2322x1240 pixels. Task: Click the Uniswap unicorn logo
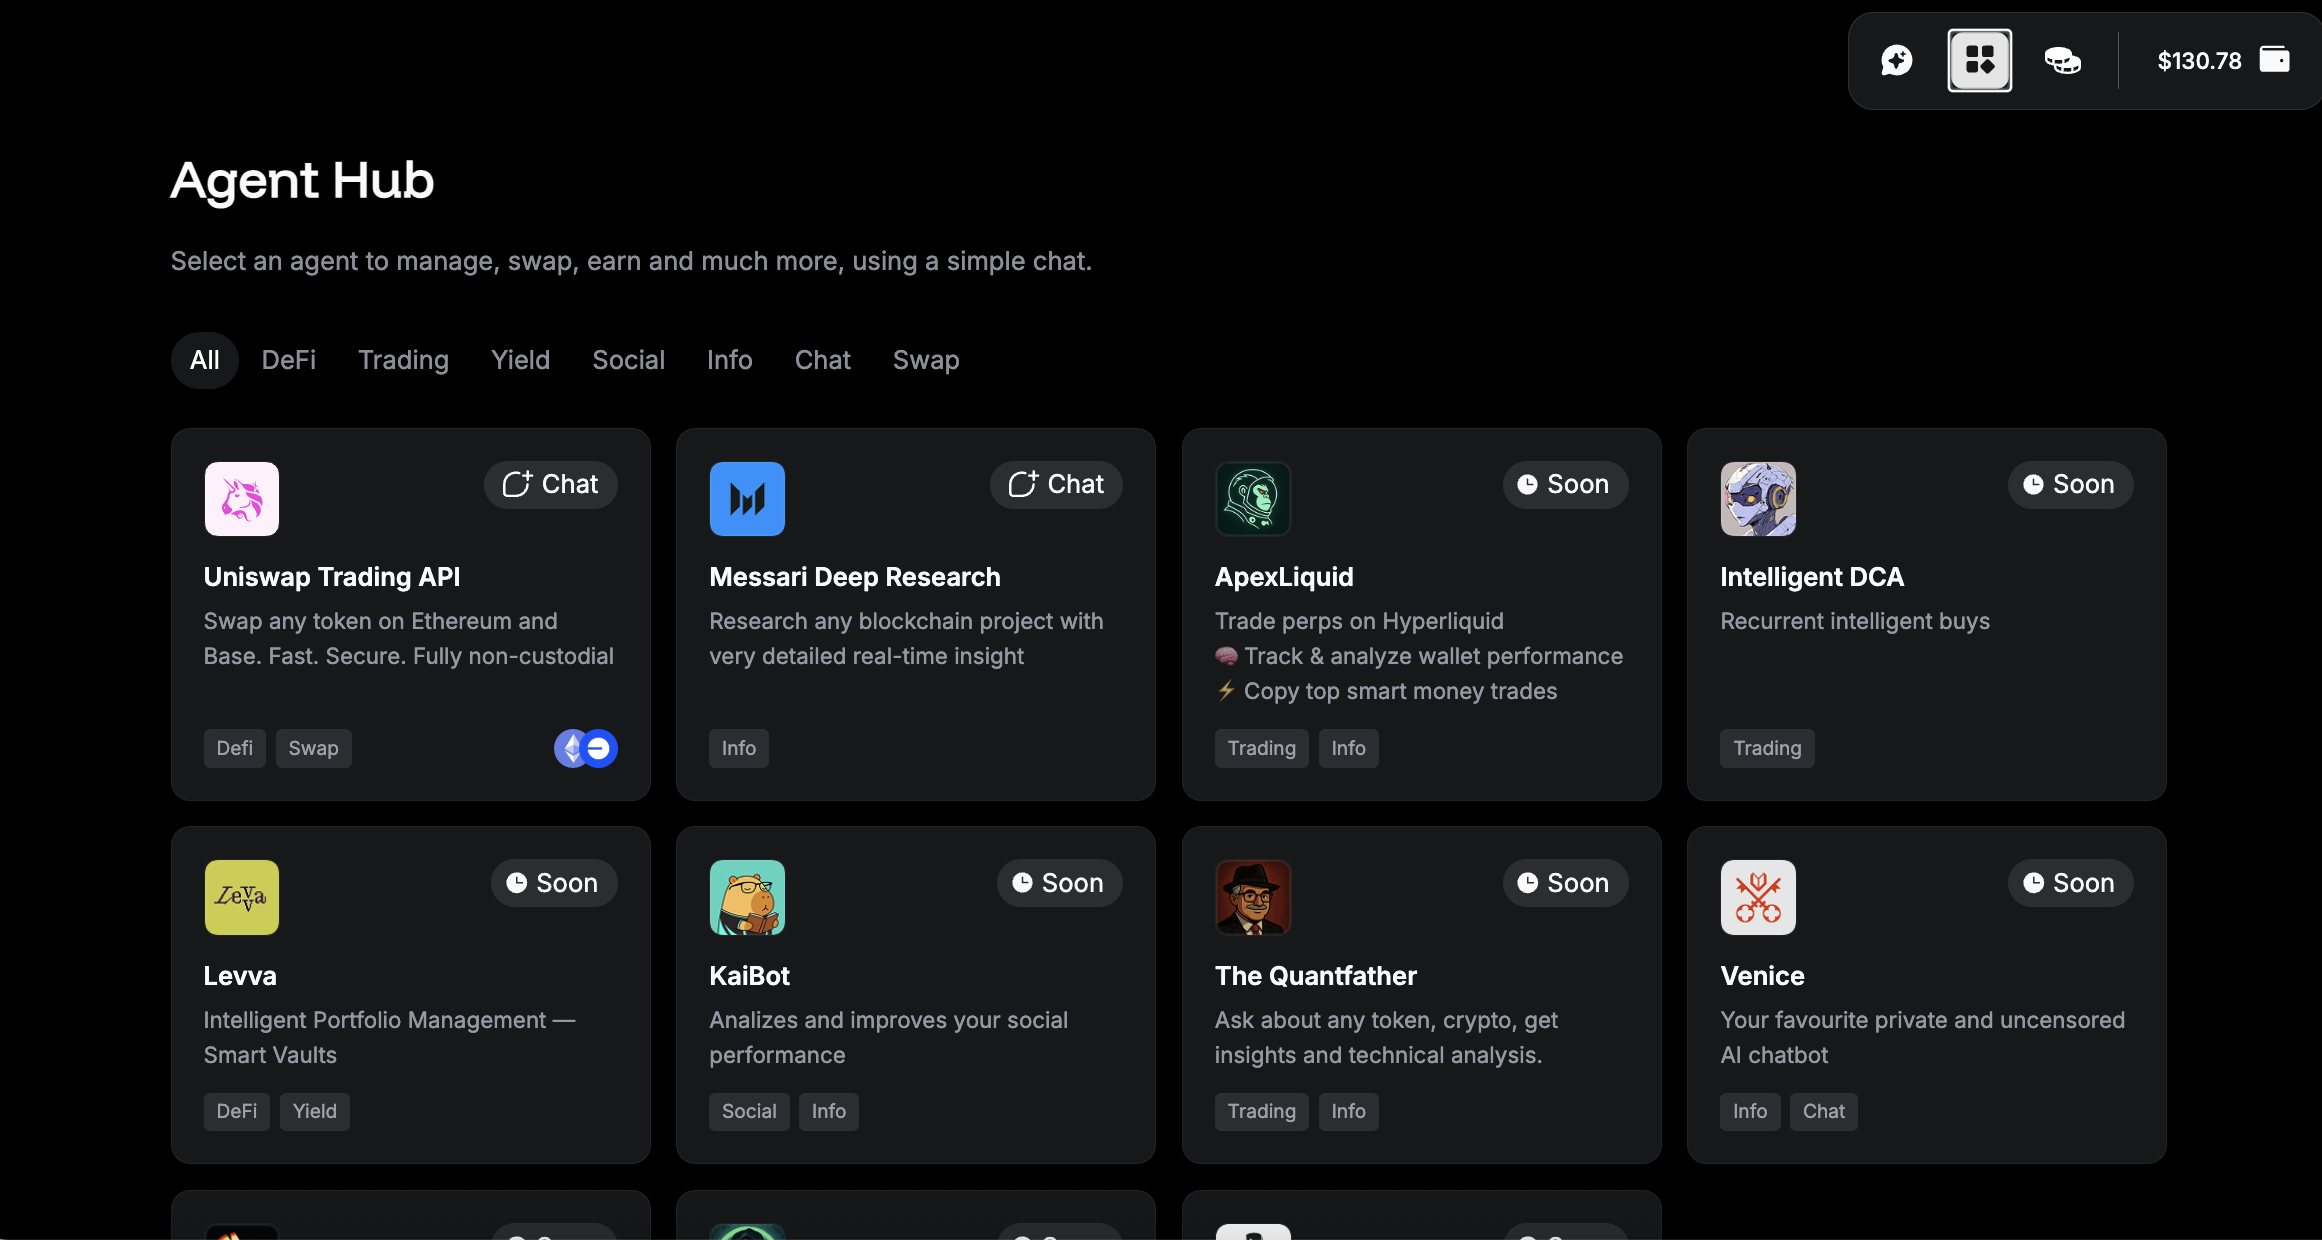tap(240, 498)
